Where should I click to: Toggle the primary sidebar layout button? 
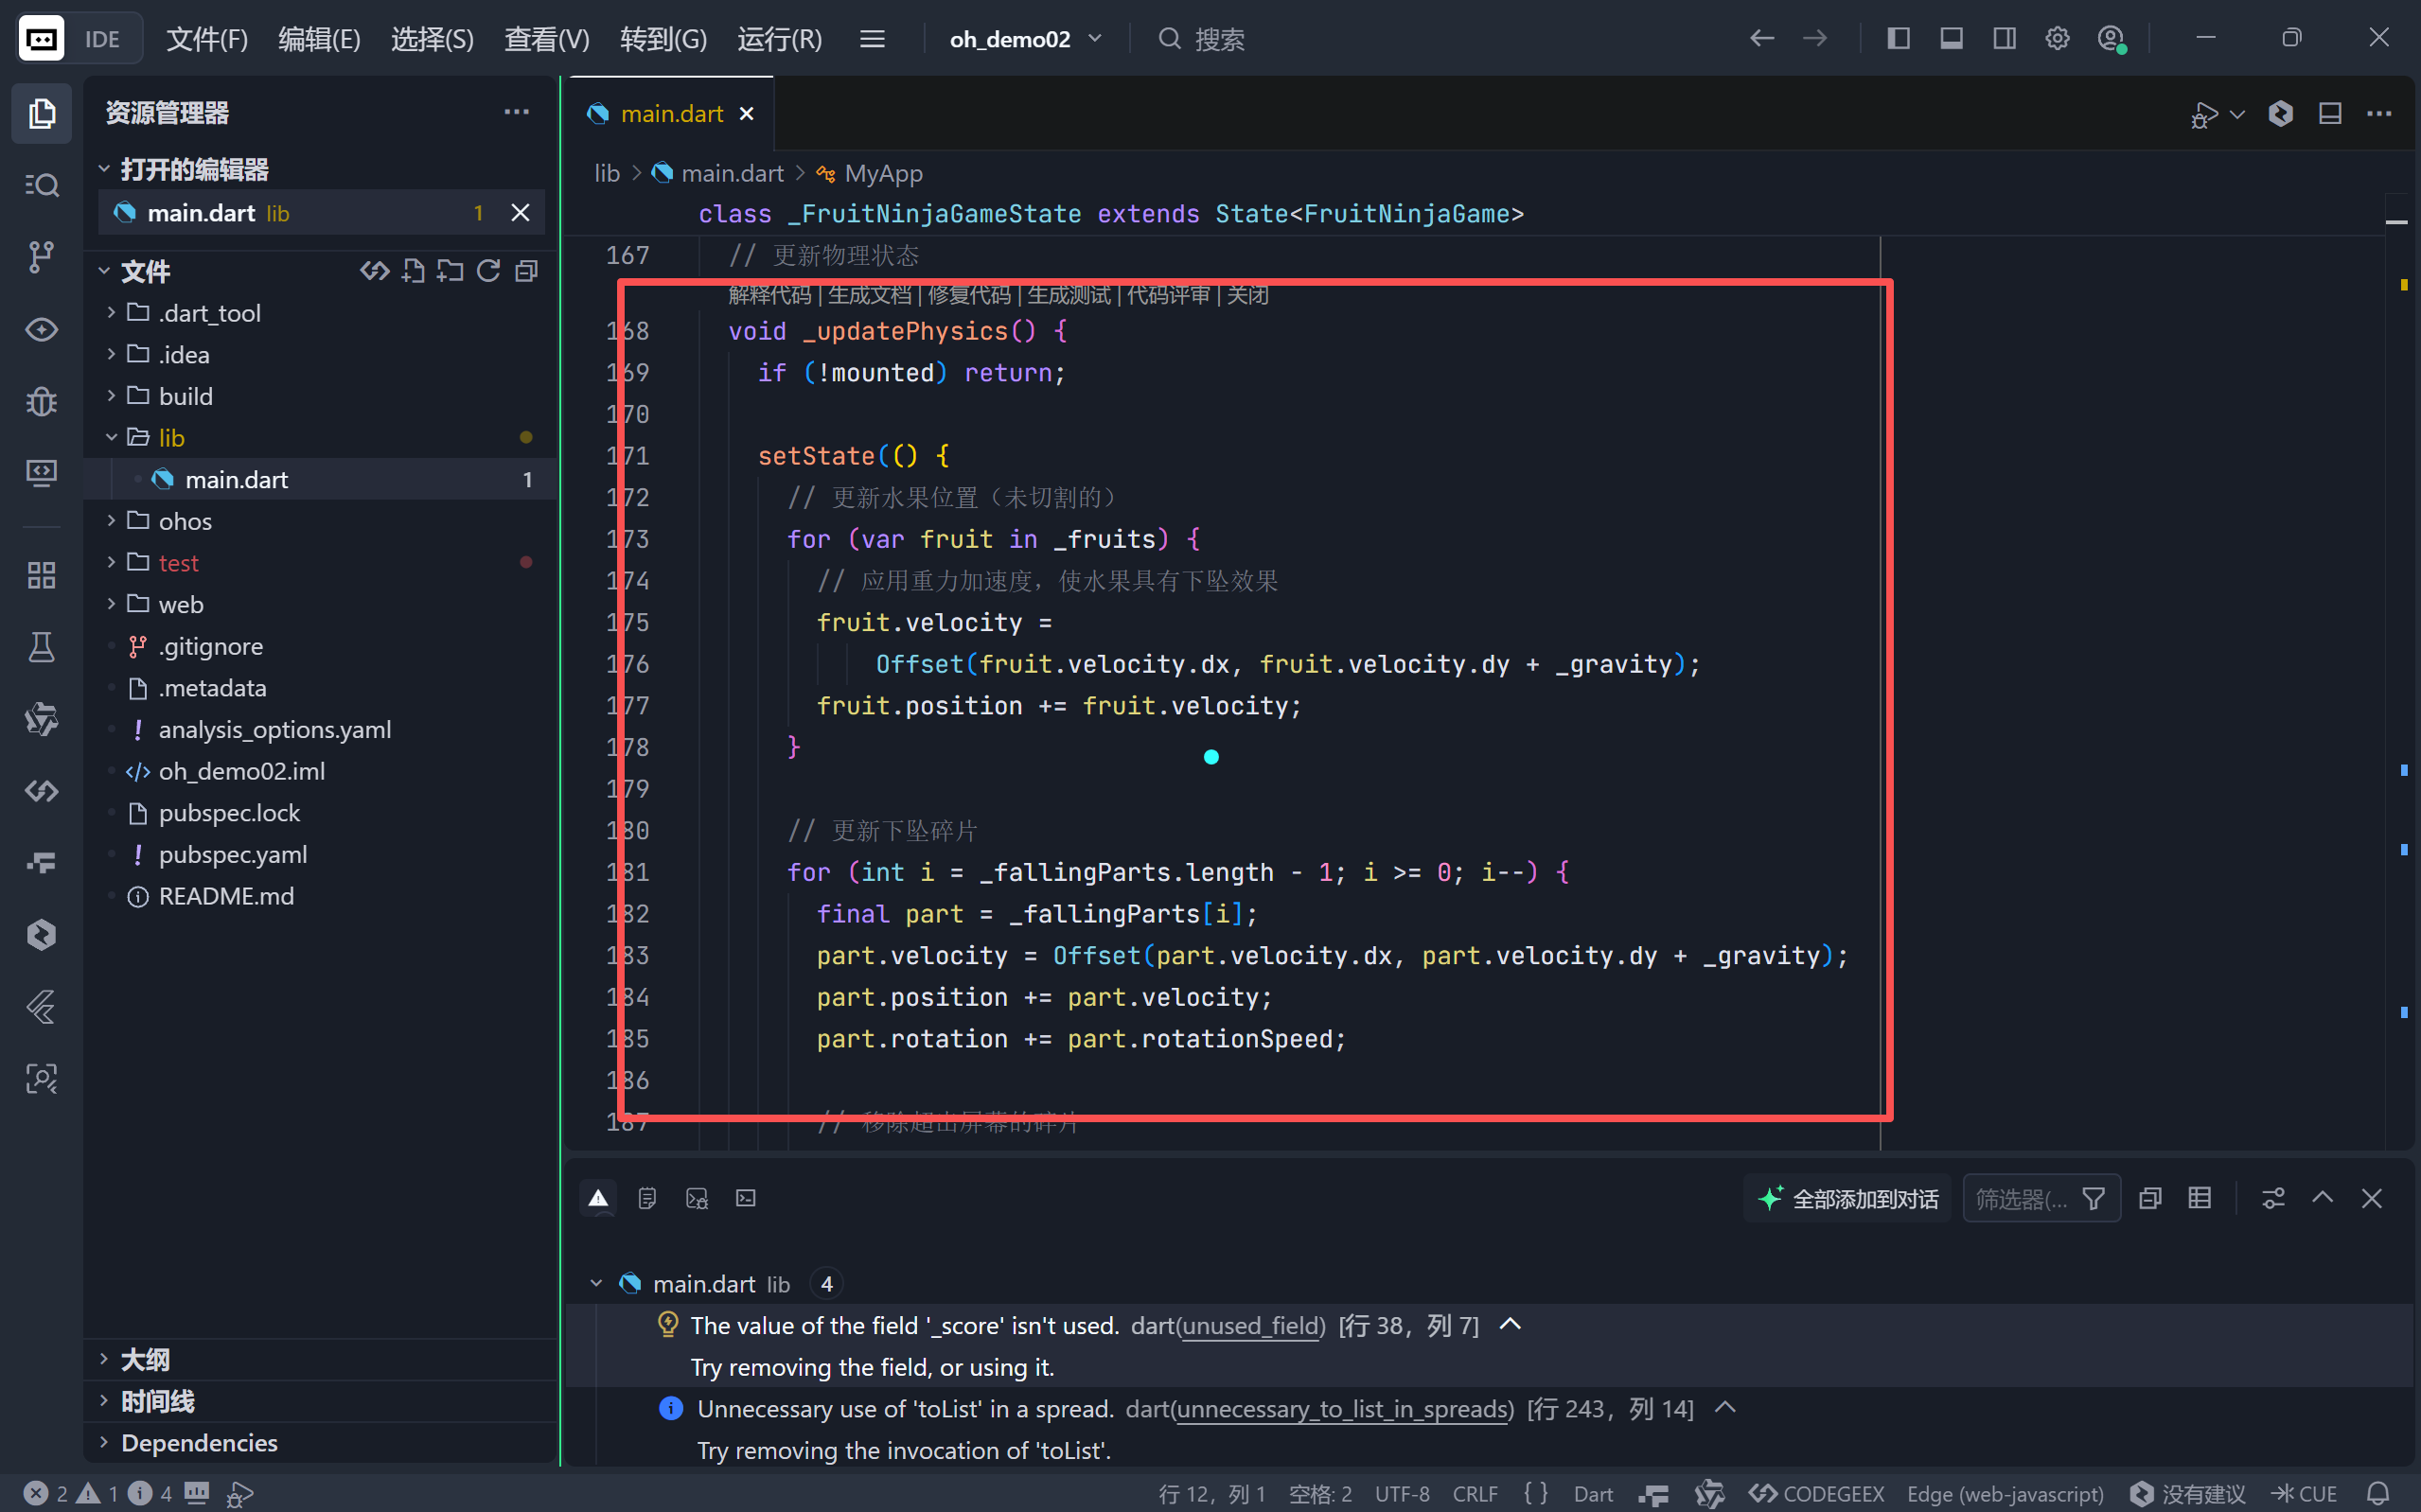click(1898, 39)
